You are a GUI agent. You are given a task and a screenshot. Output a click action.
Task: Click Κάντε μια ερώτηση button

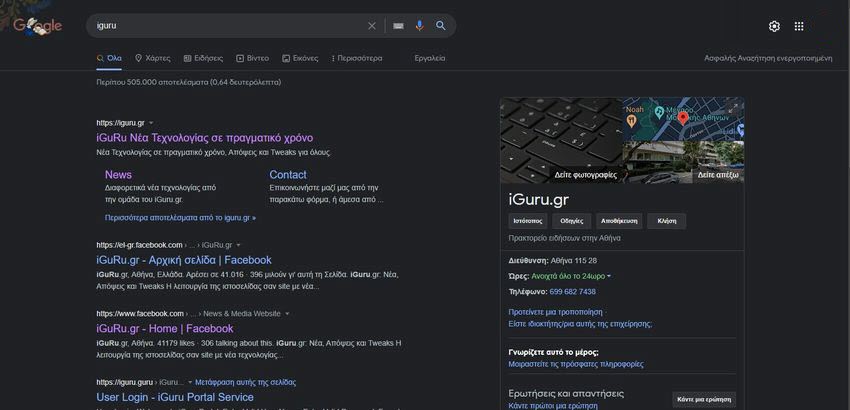coord(704,400)
